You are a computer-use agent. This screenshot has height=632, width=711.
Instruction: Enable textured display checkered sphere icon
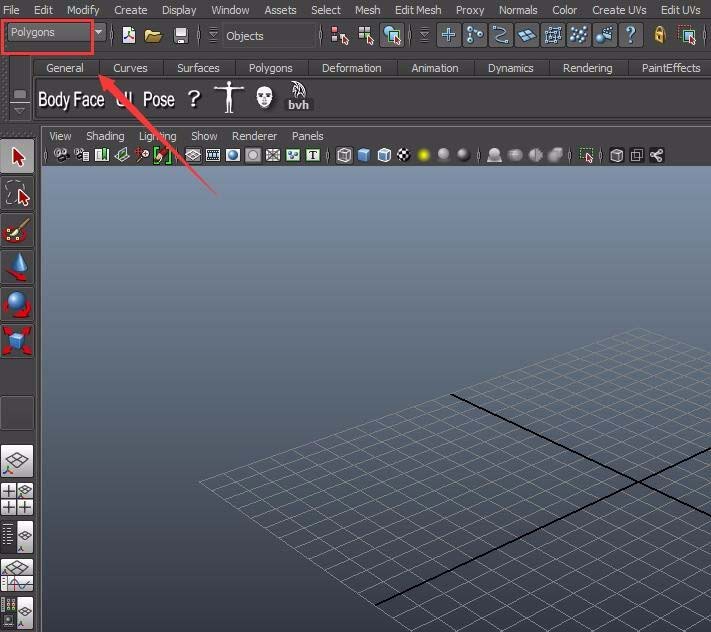click(x=404, y=155)
